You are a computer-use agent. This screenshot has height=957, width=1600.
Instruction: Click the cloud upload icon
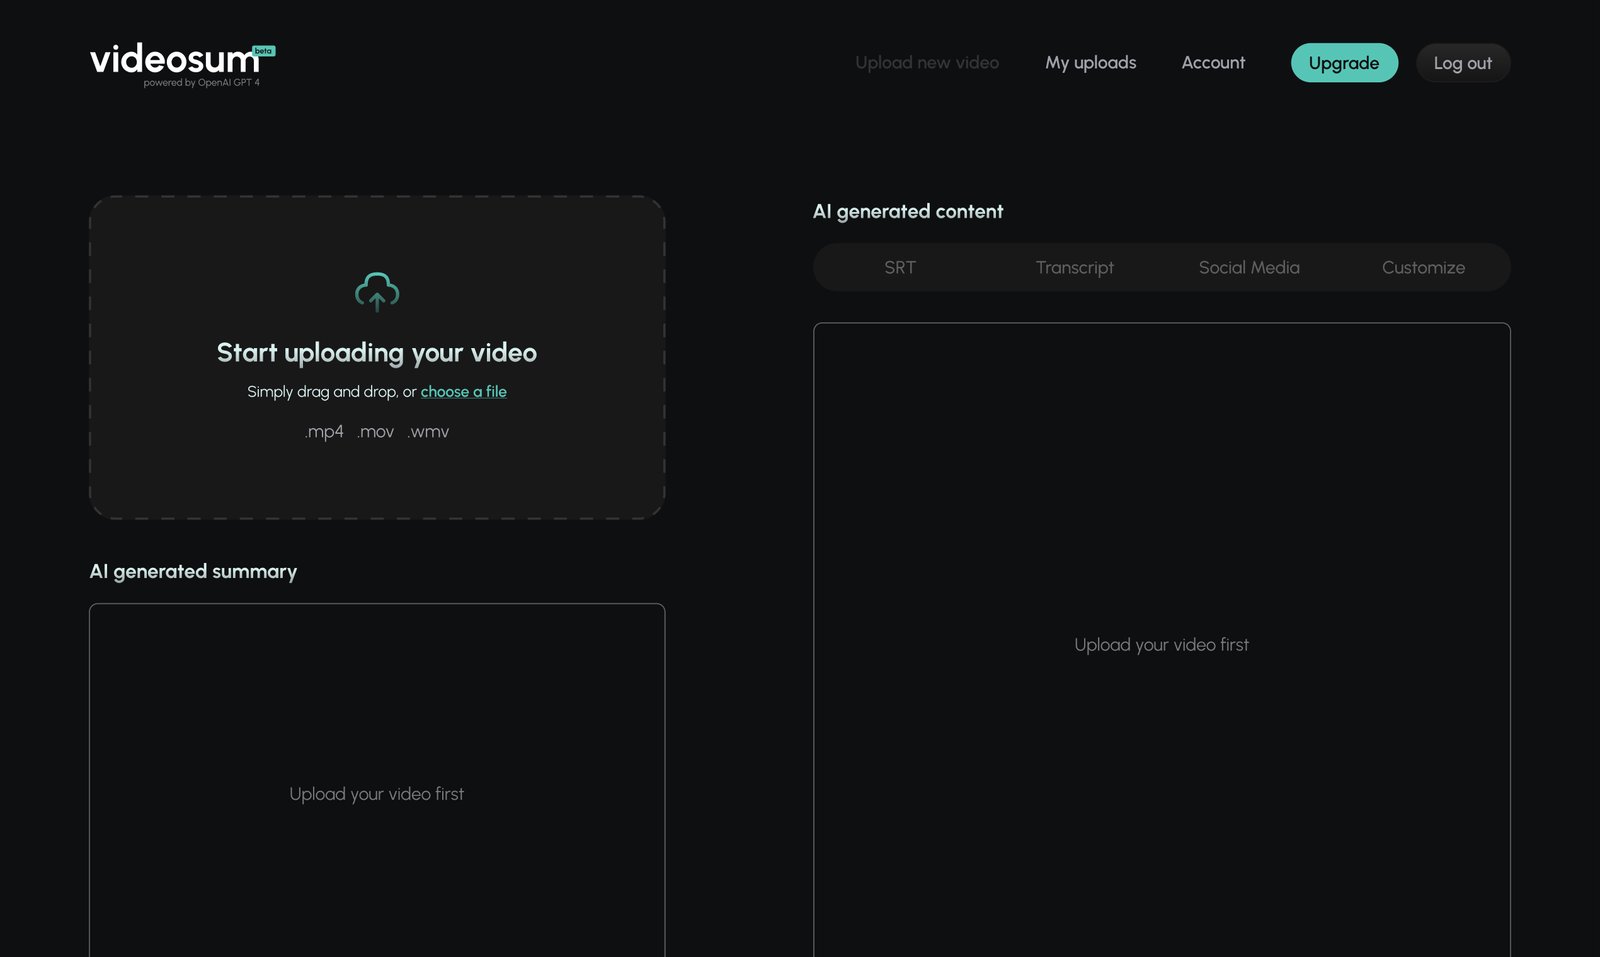377,293
